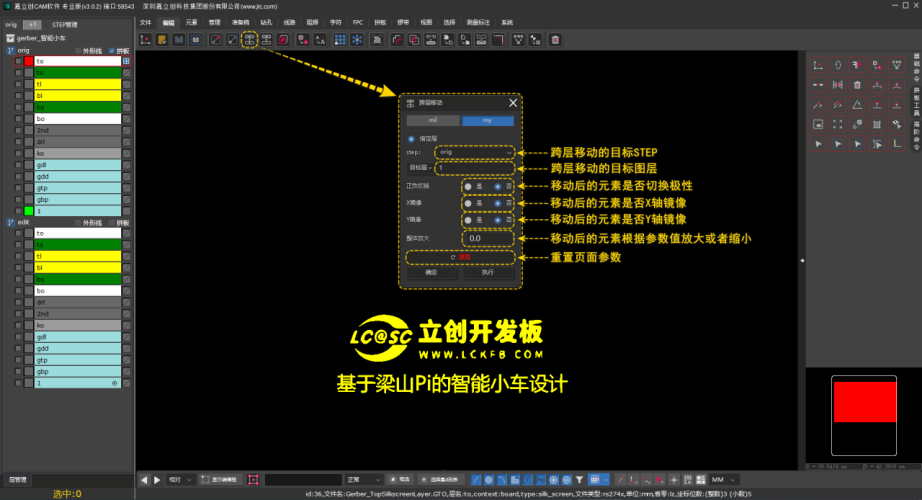Click the red corner fillet line icon
This screenshot has width=922, height=500.
[498, 40]
